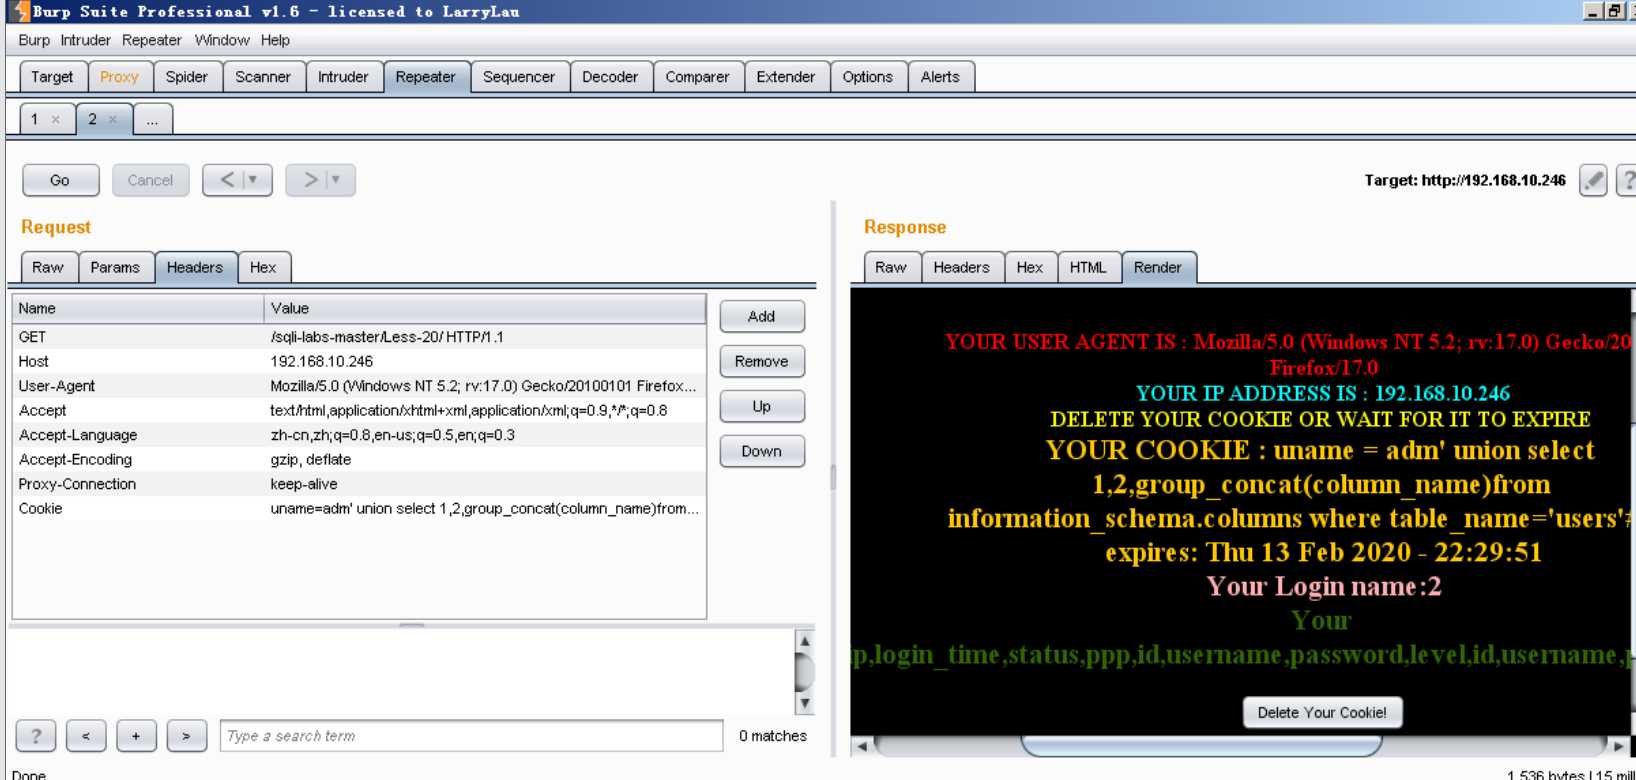Image resolution: width=1636 pixels, height=780 pixels.
Task: Open a new Repeater tab with ellipsis
Action: pyautogui.click(x=152, y=119)
